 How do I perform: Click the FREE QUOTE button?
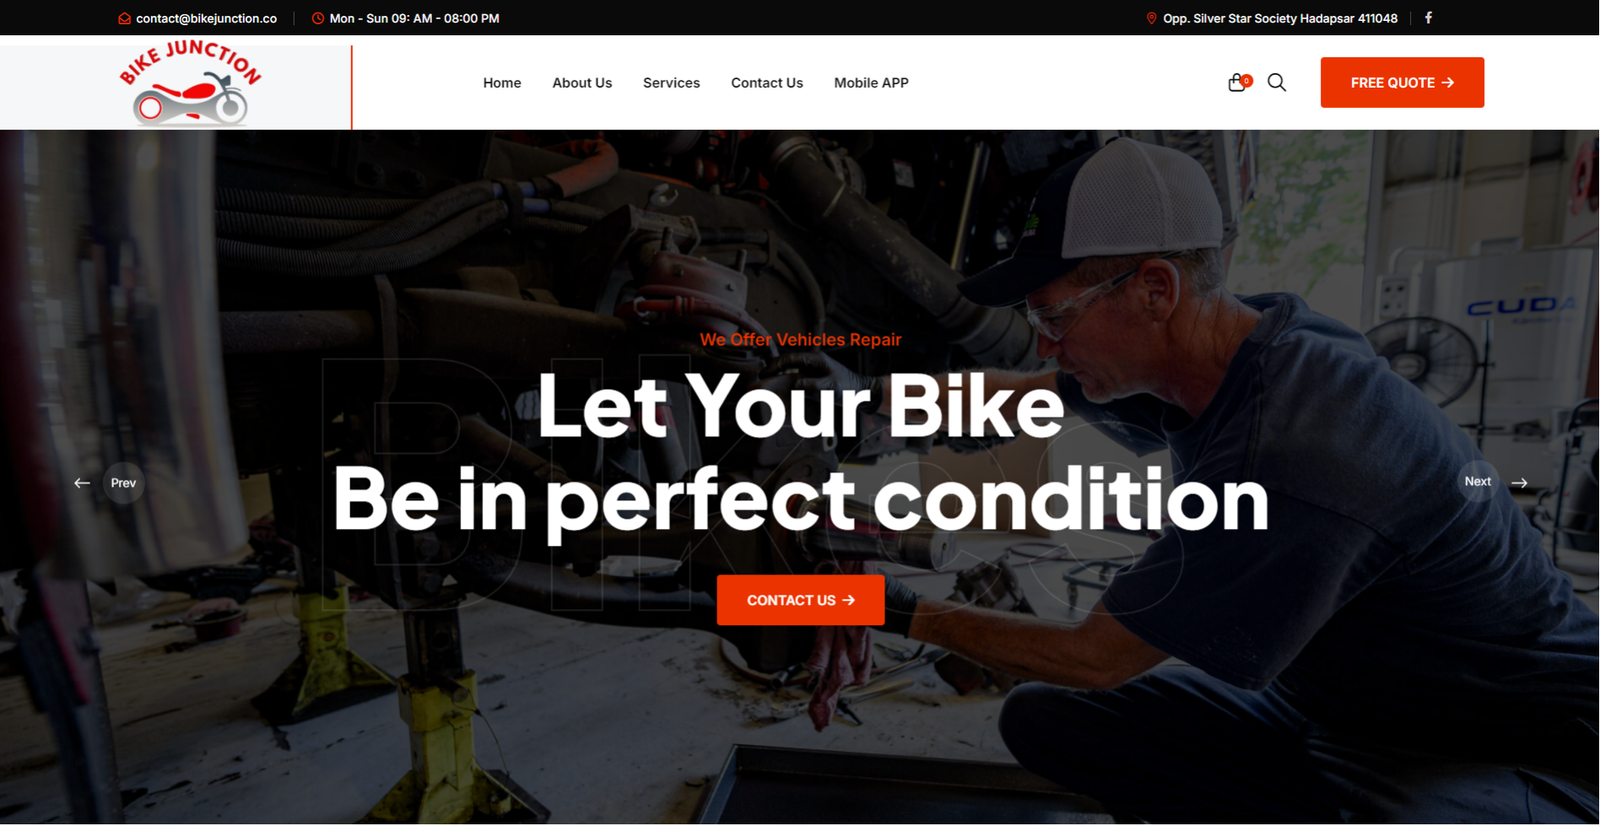1402,82
